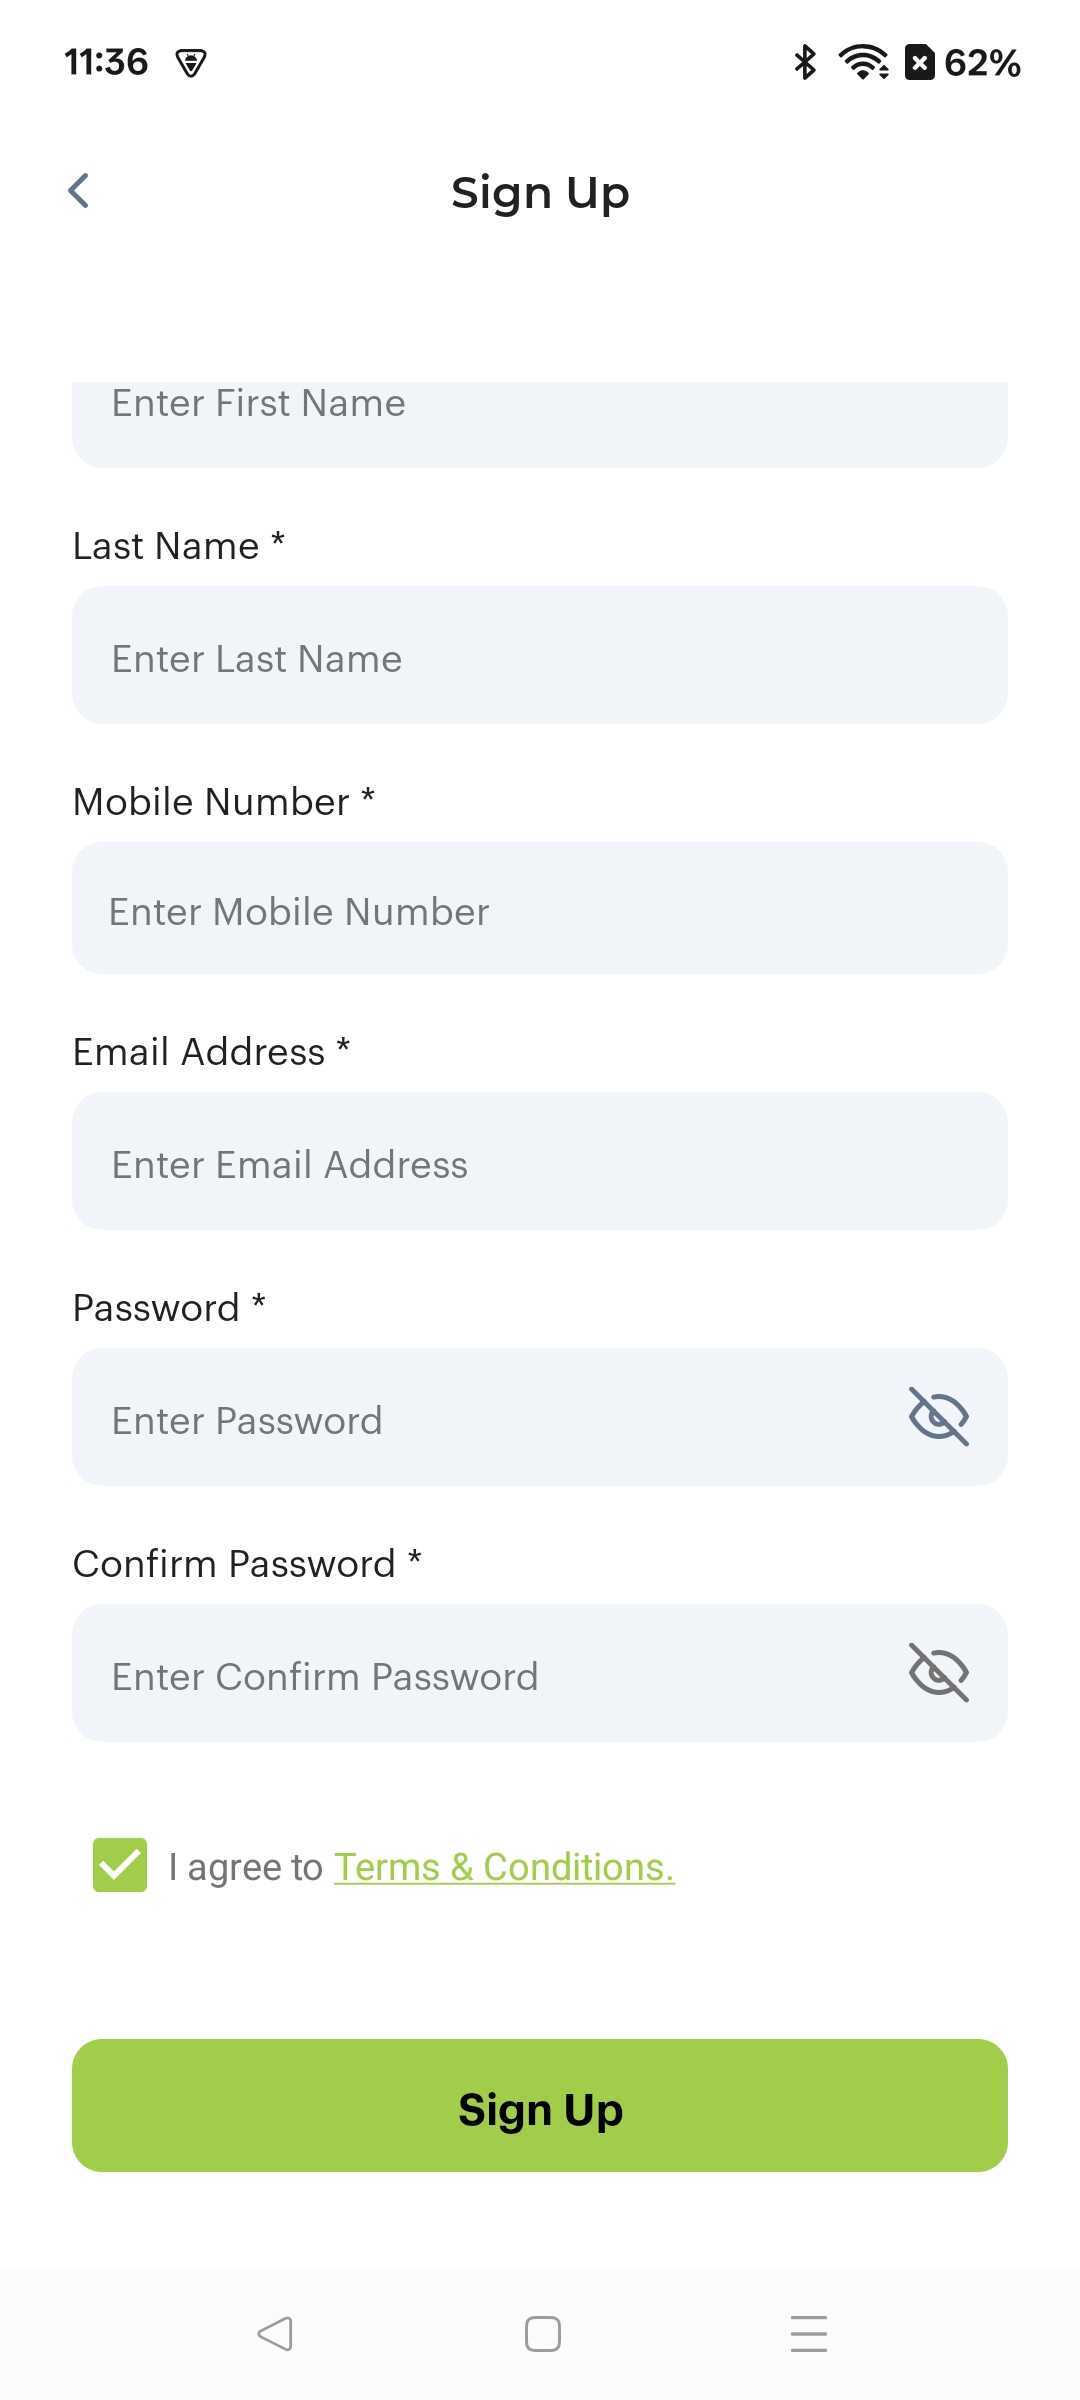Image resolution: width=1080 pixels, height=2400 pixels.
Task: Tap inside the Enter Password field
Action: click(x=480, y=1418)
